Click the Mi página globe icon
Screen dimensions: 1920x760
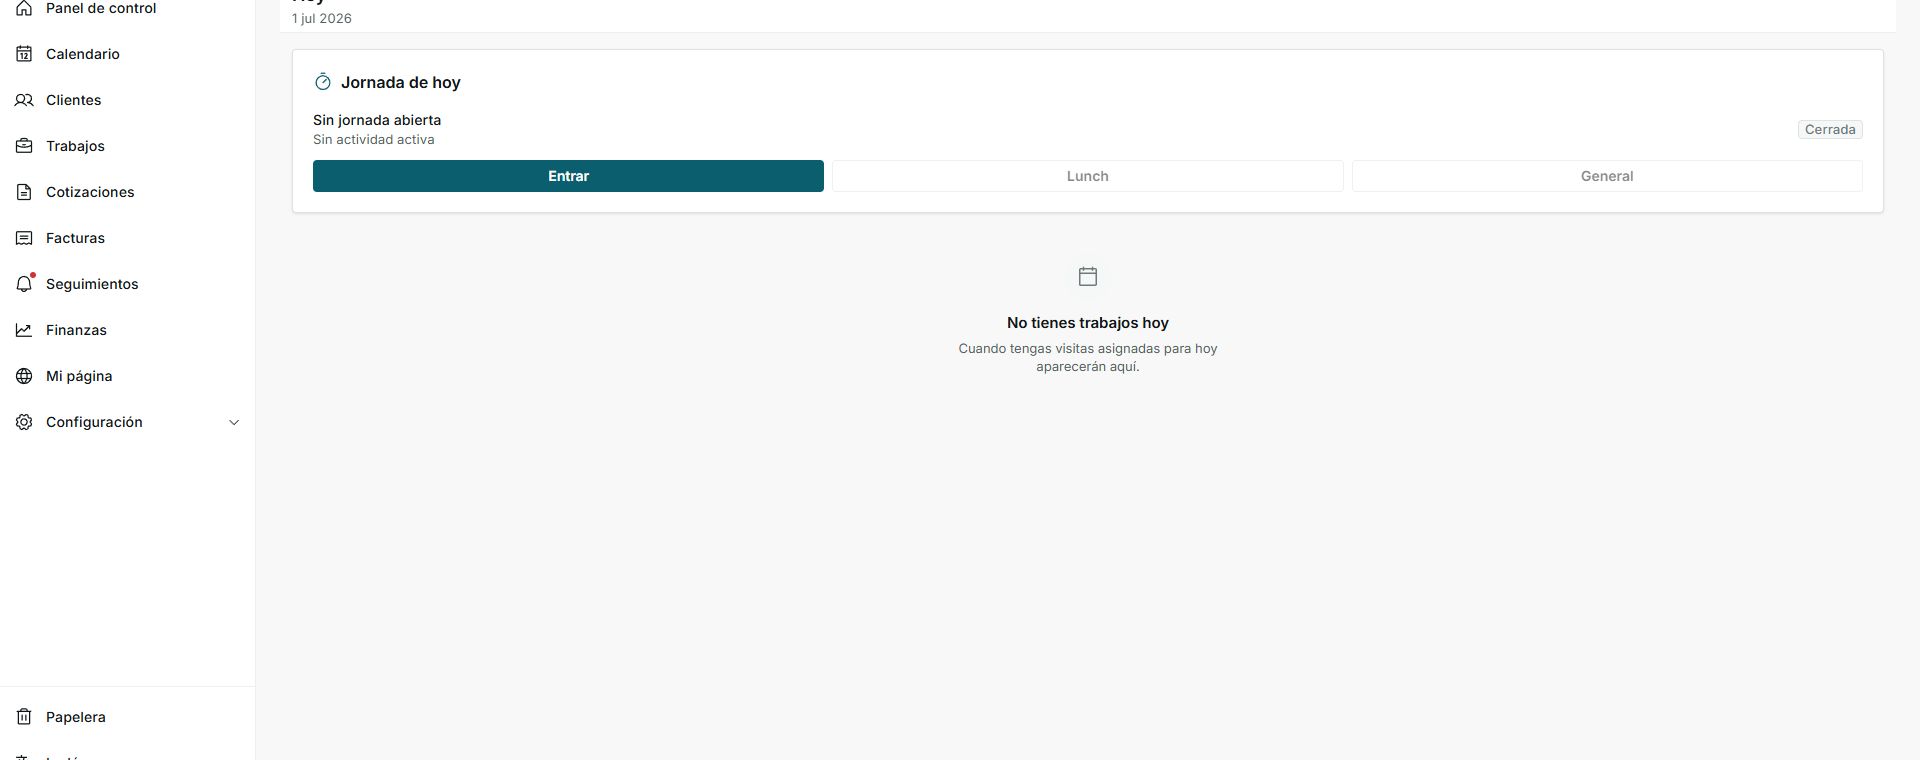[24, 376]
